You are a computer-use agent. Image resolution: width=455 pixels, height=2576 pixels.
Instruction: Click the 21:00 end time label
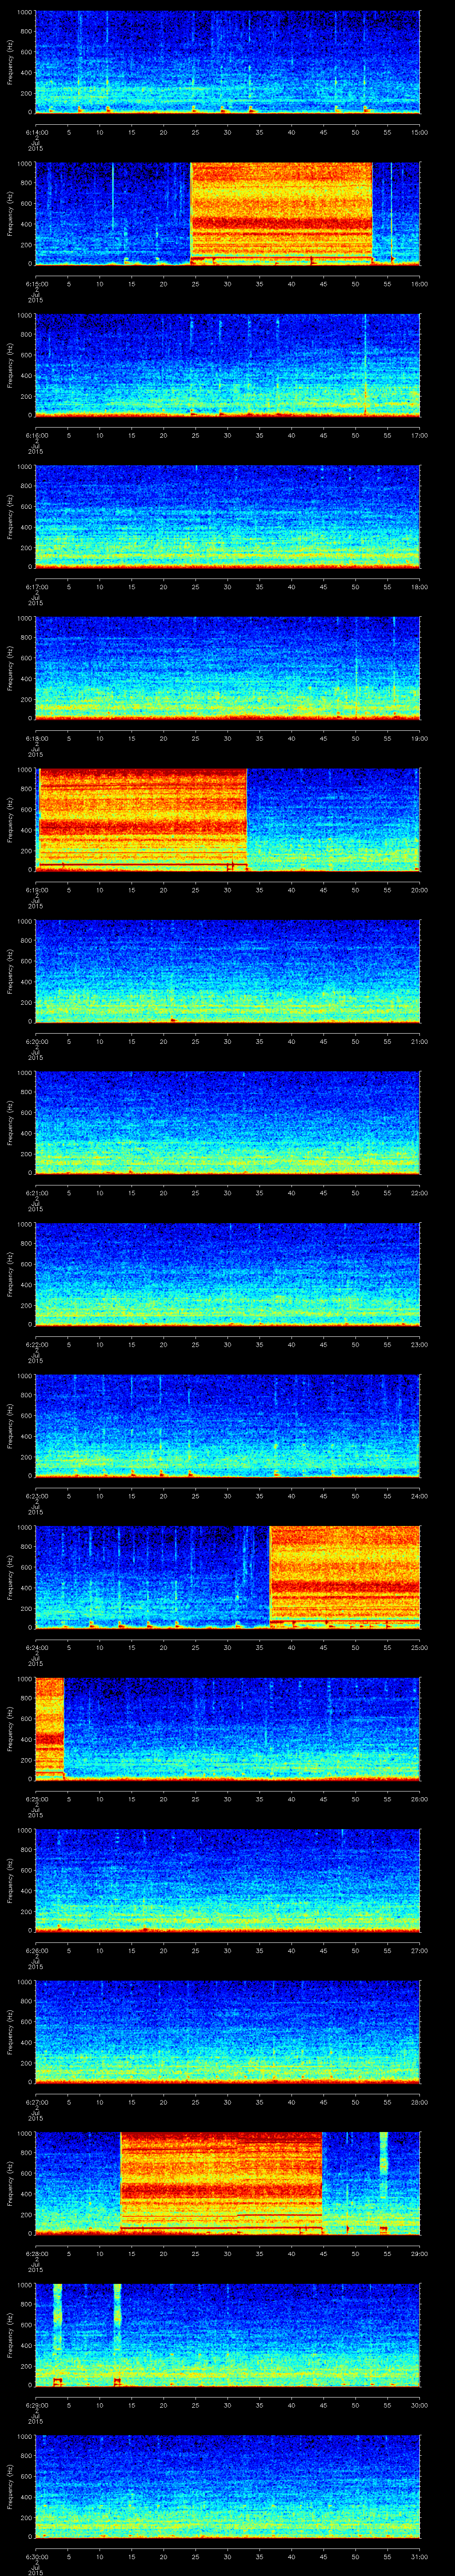tap(419, 1041)
